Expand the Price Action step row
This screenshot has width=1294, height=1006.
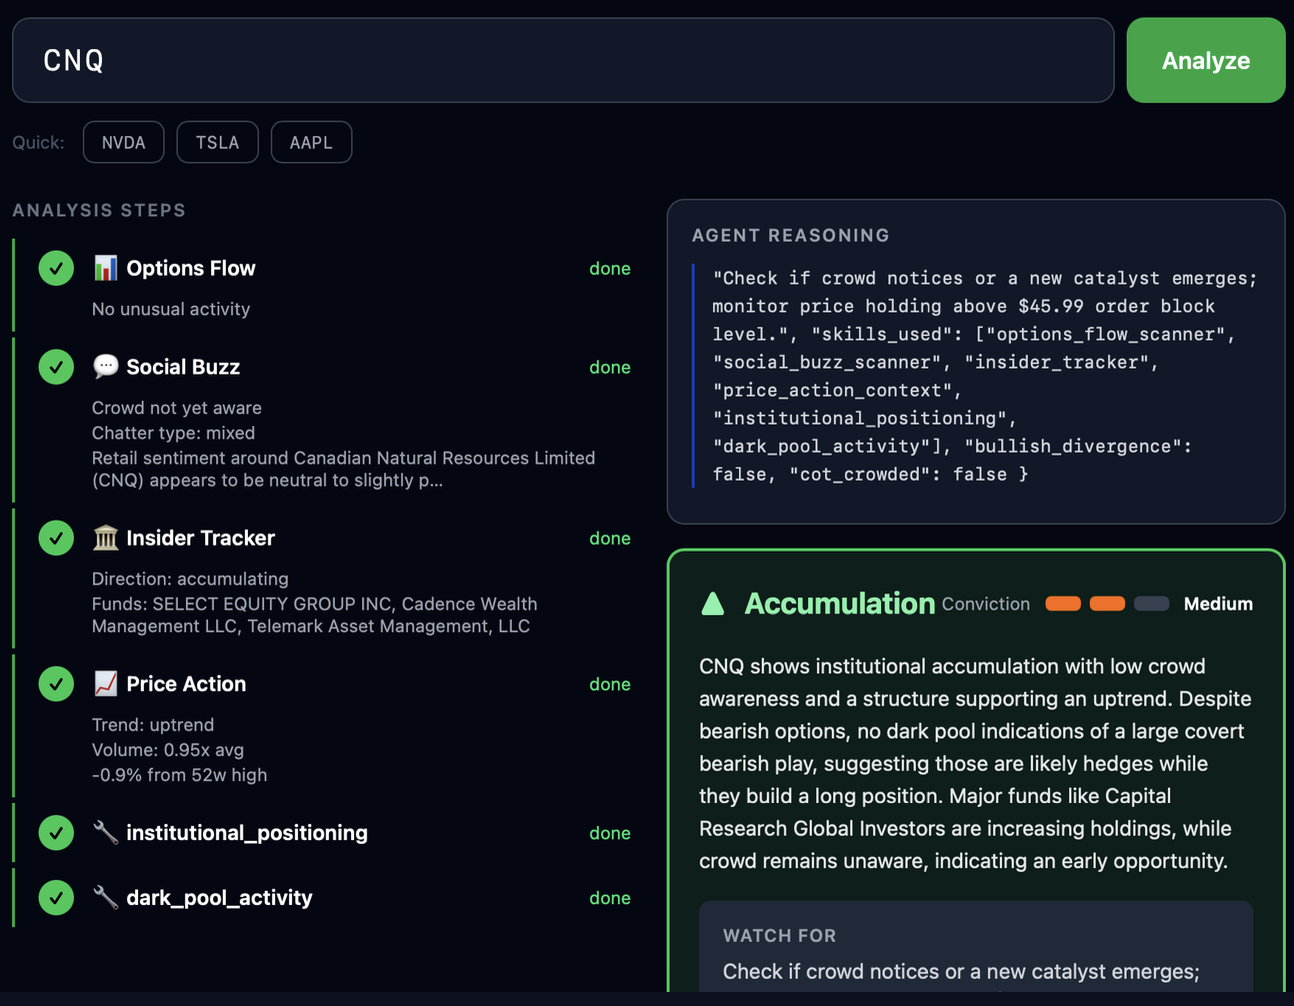[186, 684]
